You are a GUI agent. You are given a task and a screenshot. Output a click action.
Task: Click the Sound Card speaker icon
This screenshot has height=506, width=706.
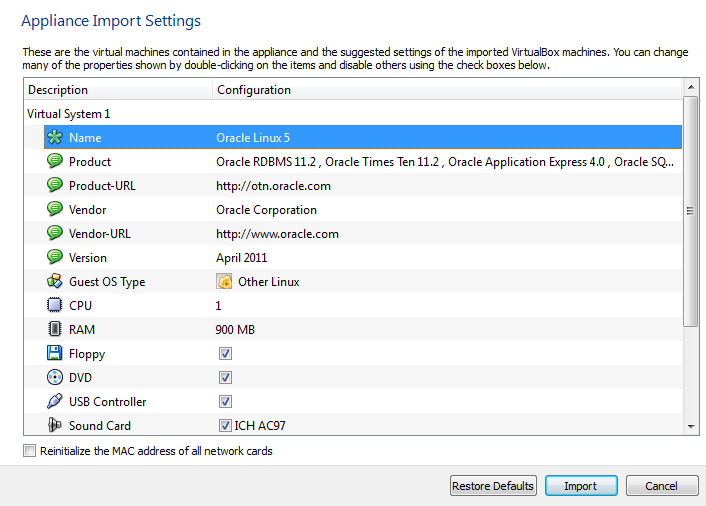tap(55, 426)
